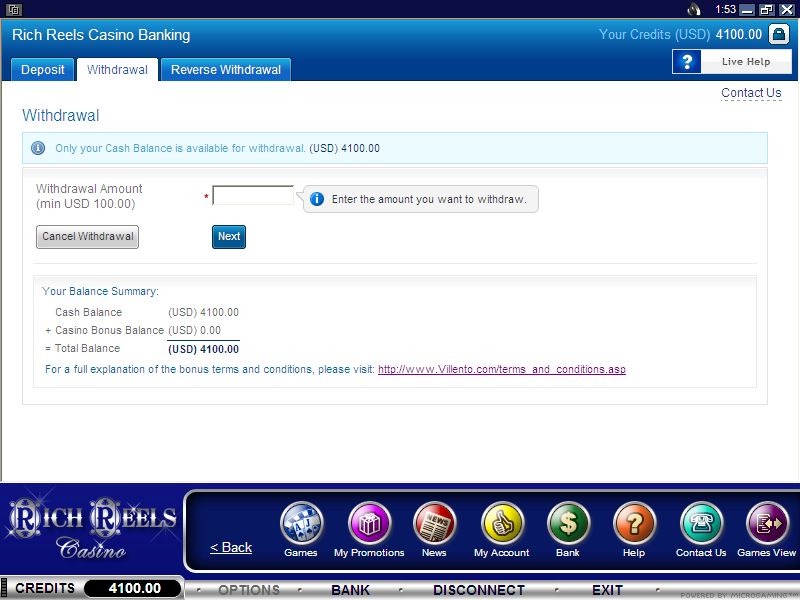Click the min USD 100.00 label
This screenshot has width=800, height=600.
[x=86, y=204]
